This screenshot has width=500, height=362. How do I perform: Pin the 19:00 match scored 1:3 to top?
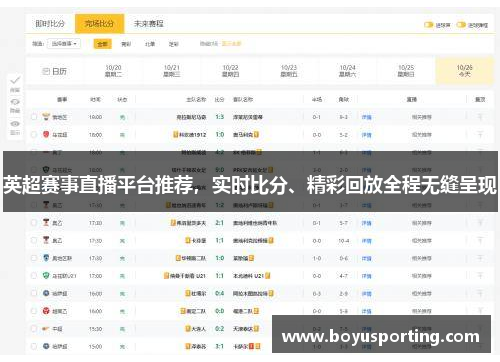pyautogui.click(x=480, y=117)
